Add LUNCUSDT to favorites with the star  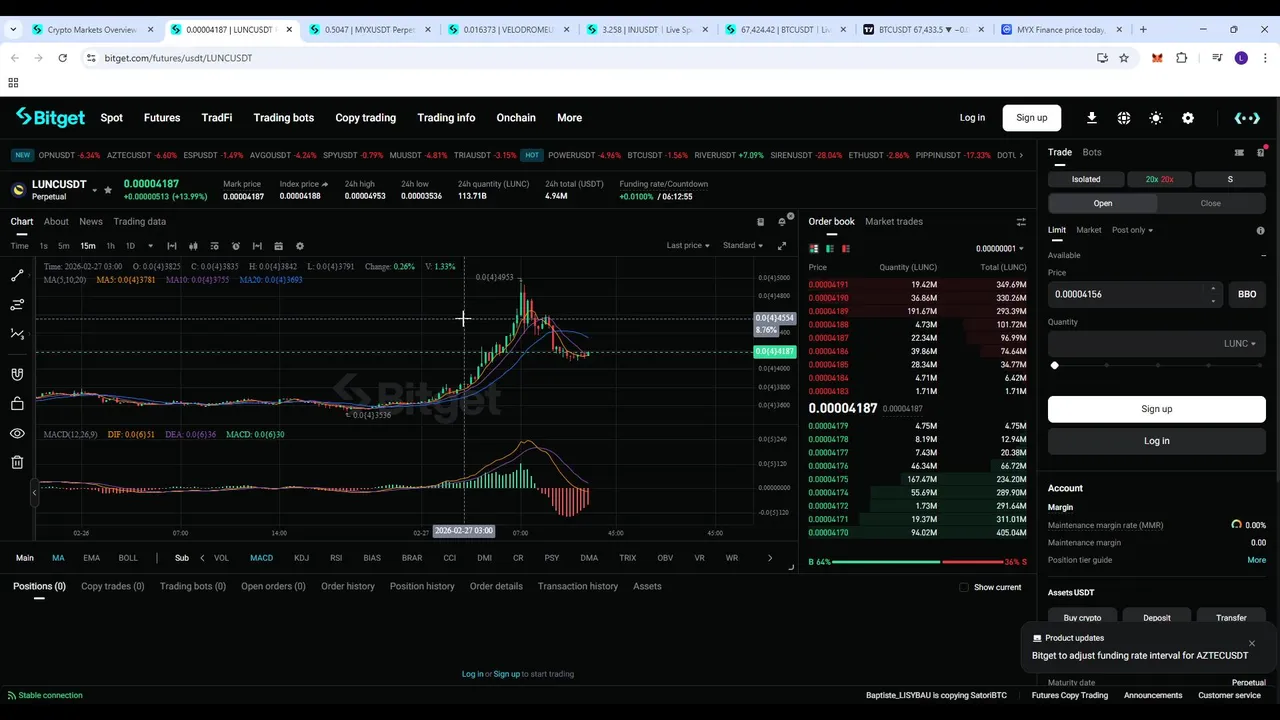(108, 190)
